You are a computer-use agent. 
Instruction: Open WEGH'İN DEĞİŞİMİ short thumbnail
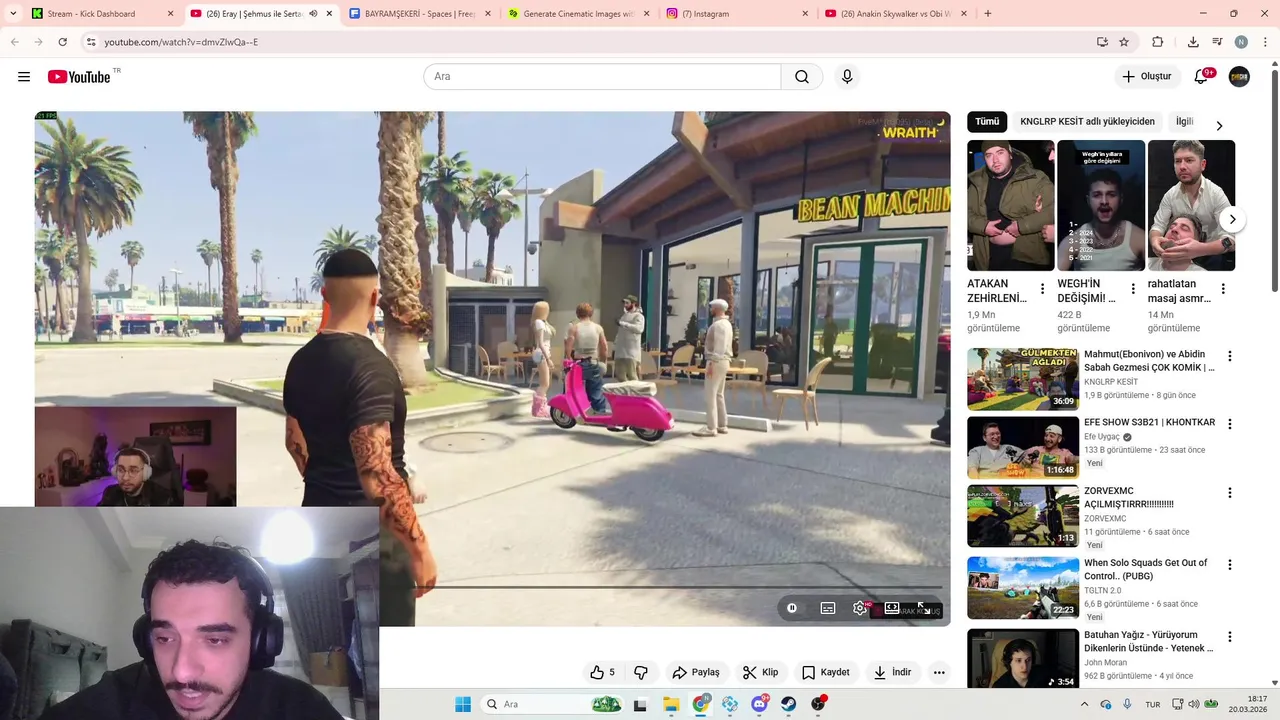pos(1101,205)
